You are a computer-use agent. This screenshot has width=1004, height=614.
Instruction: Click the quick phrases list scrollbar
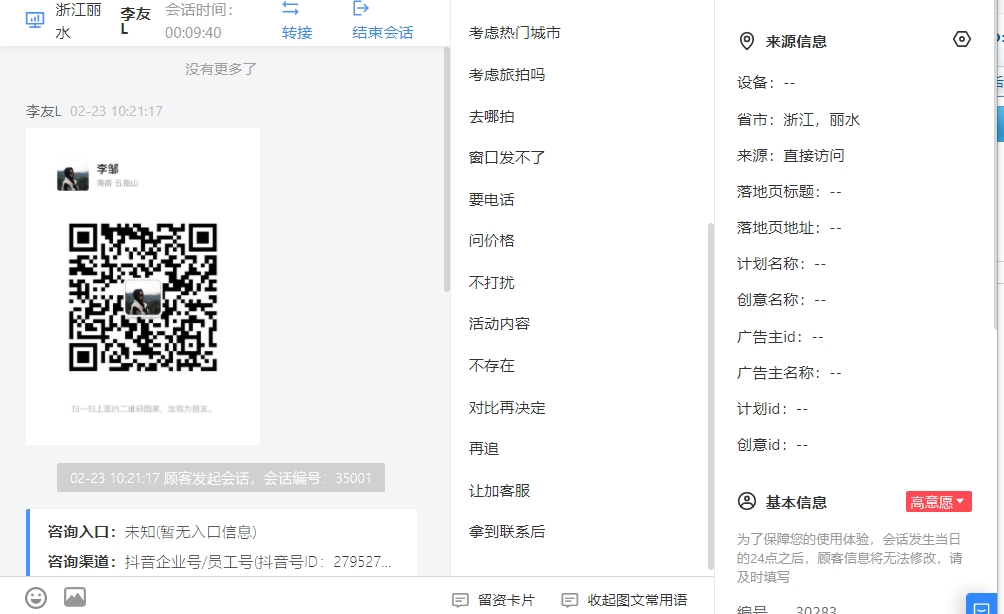point(710,396)
